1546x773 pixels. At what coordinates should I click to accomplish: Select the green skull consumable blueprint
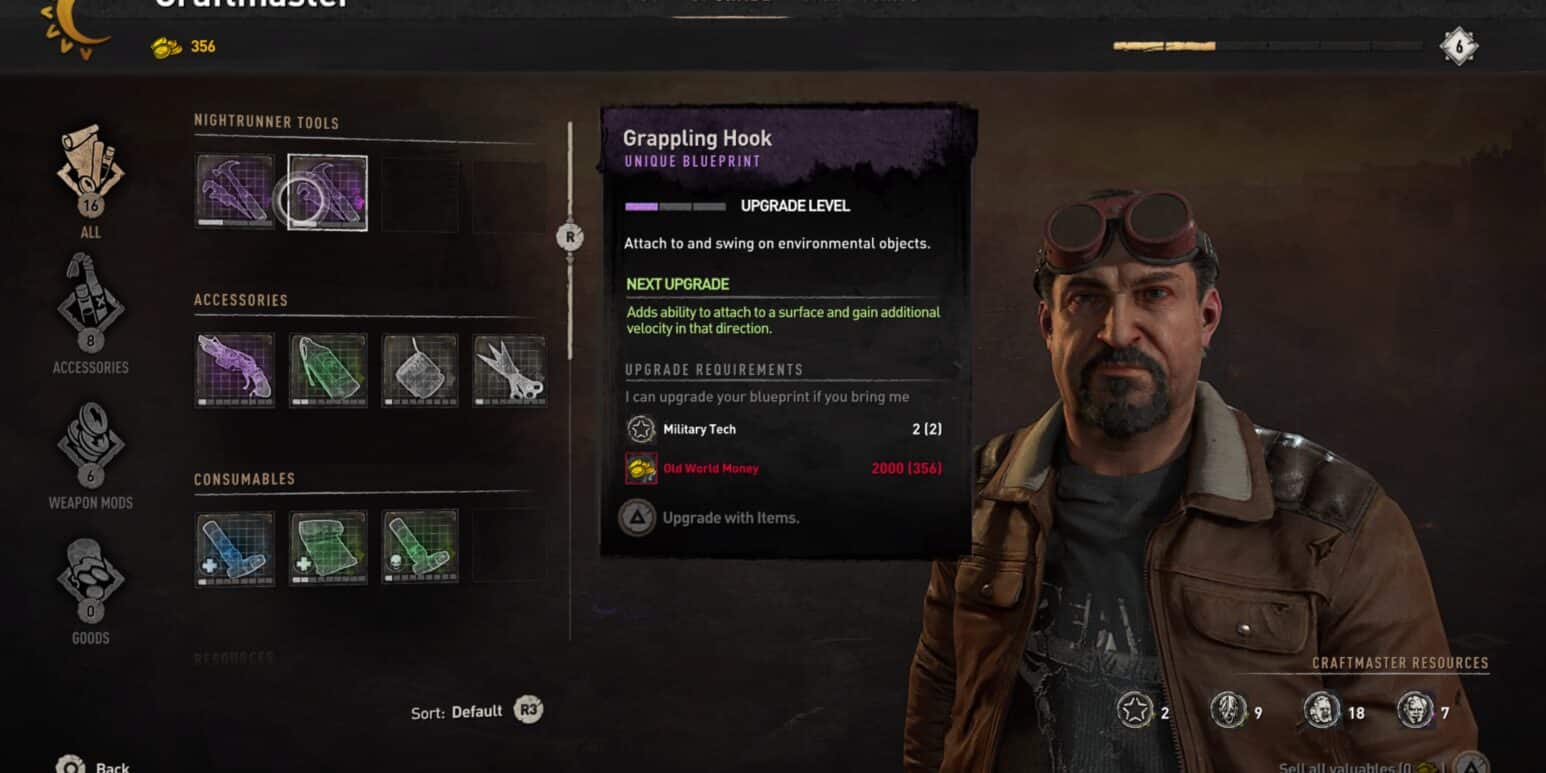[420, 548]
